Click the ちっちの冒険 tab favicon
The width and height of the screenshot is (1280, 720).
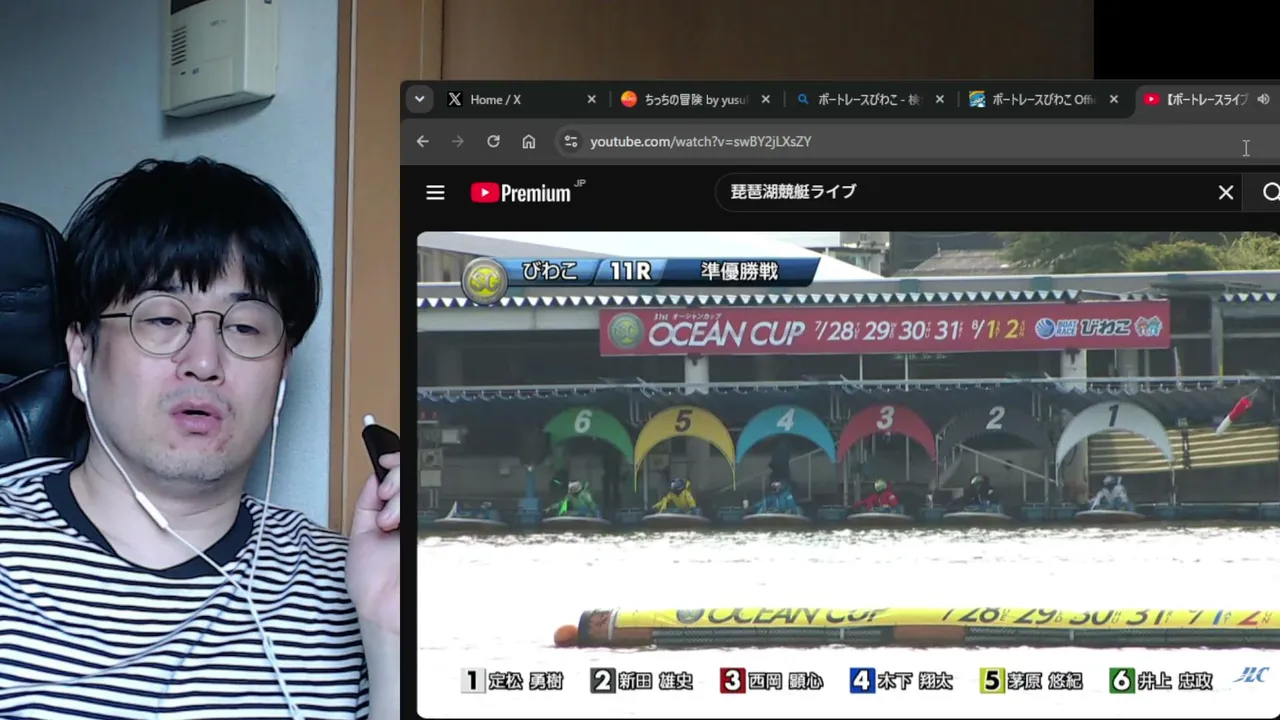pyautogui.click(x=629, y=100)
